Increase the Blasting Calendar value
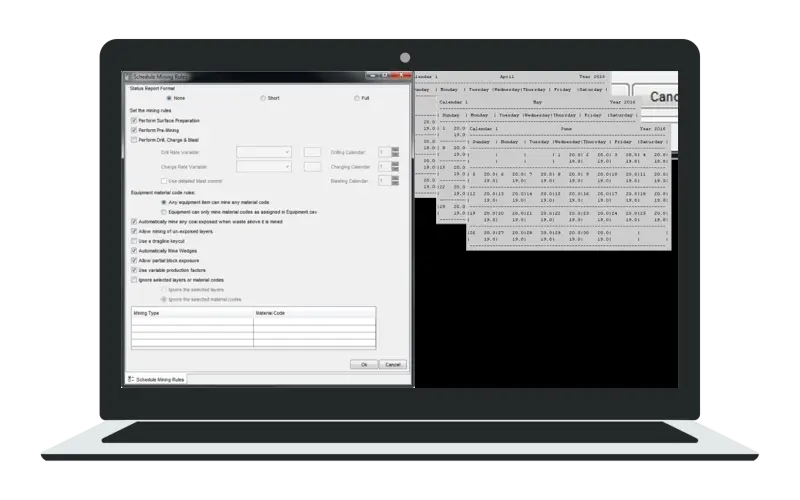The image size is (800, 500). tap(395, 178)
